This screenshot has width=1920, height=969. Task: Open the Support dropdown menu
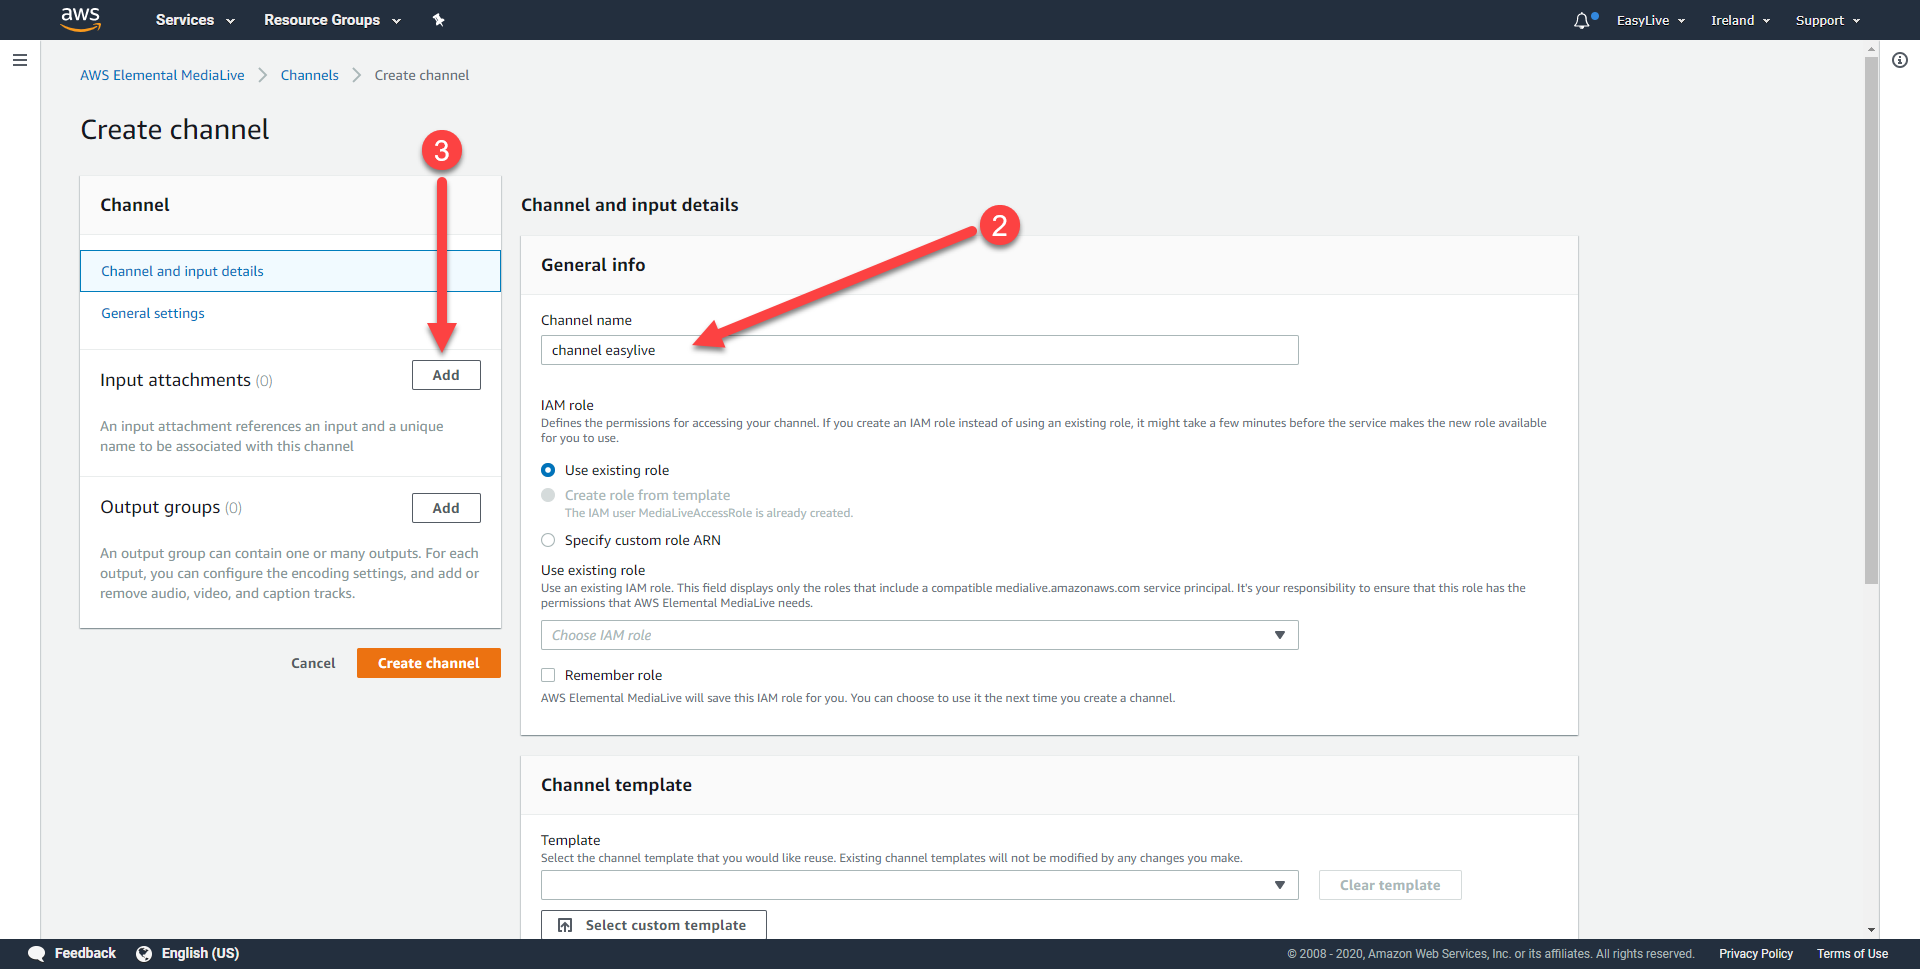(1828, 20)
